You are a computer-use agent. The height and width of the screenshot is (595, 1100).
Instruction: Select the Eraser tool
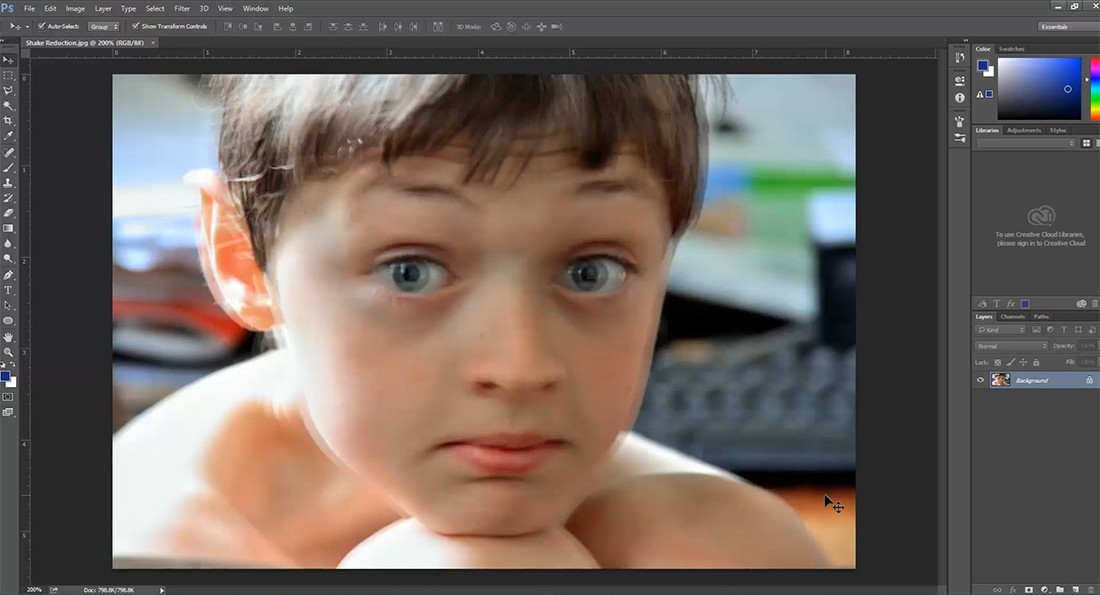pos(8,213)
